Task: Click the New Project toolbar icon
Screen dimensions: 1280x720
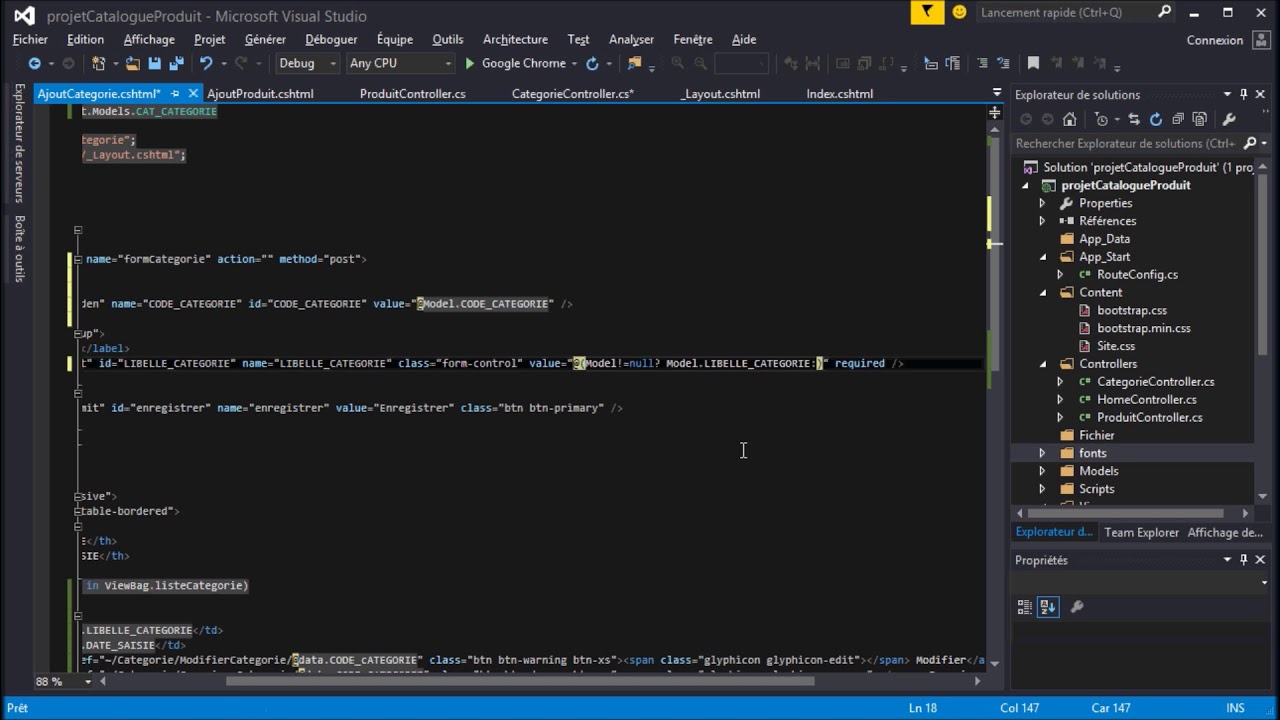Action: click(98, 63)
